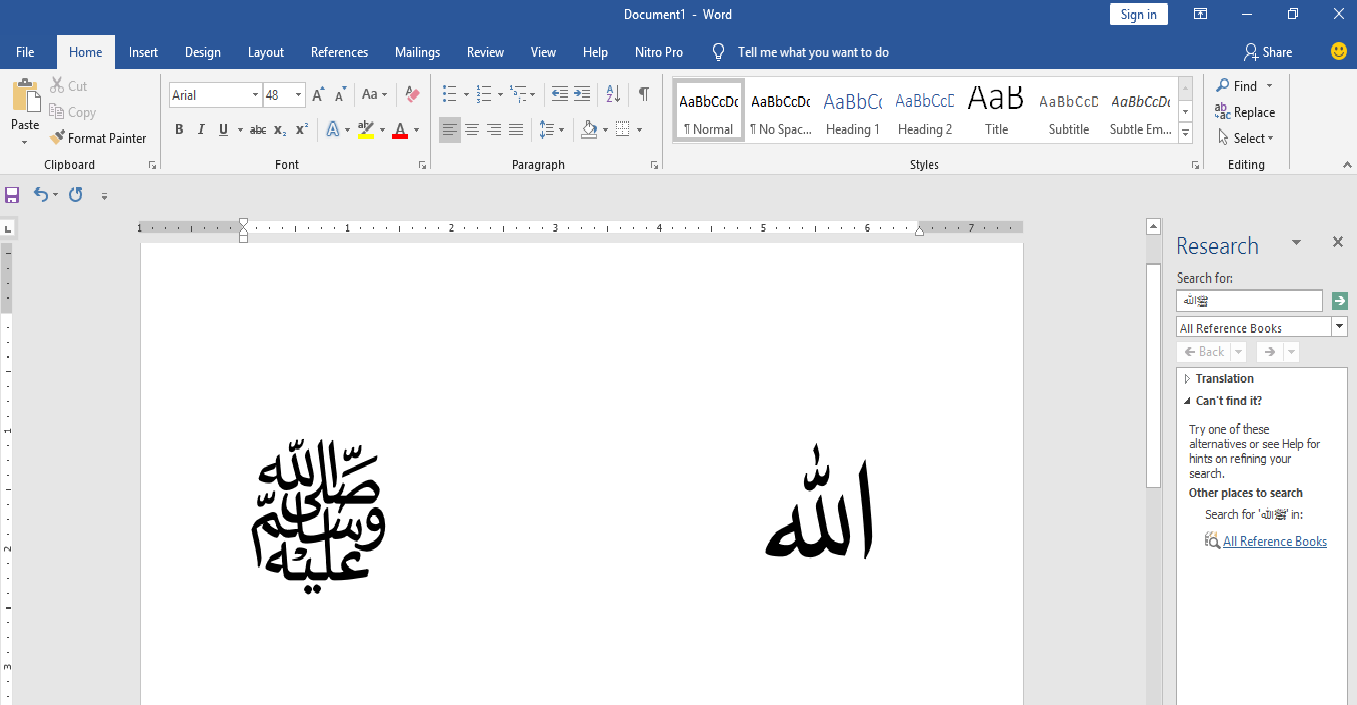Open the File tab
This screenshot has height=705, width=1357.
tap(25, 52)
